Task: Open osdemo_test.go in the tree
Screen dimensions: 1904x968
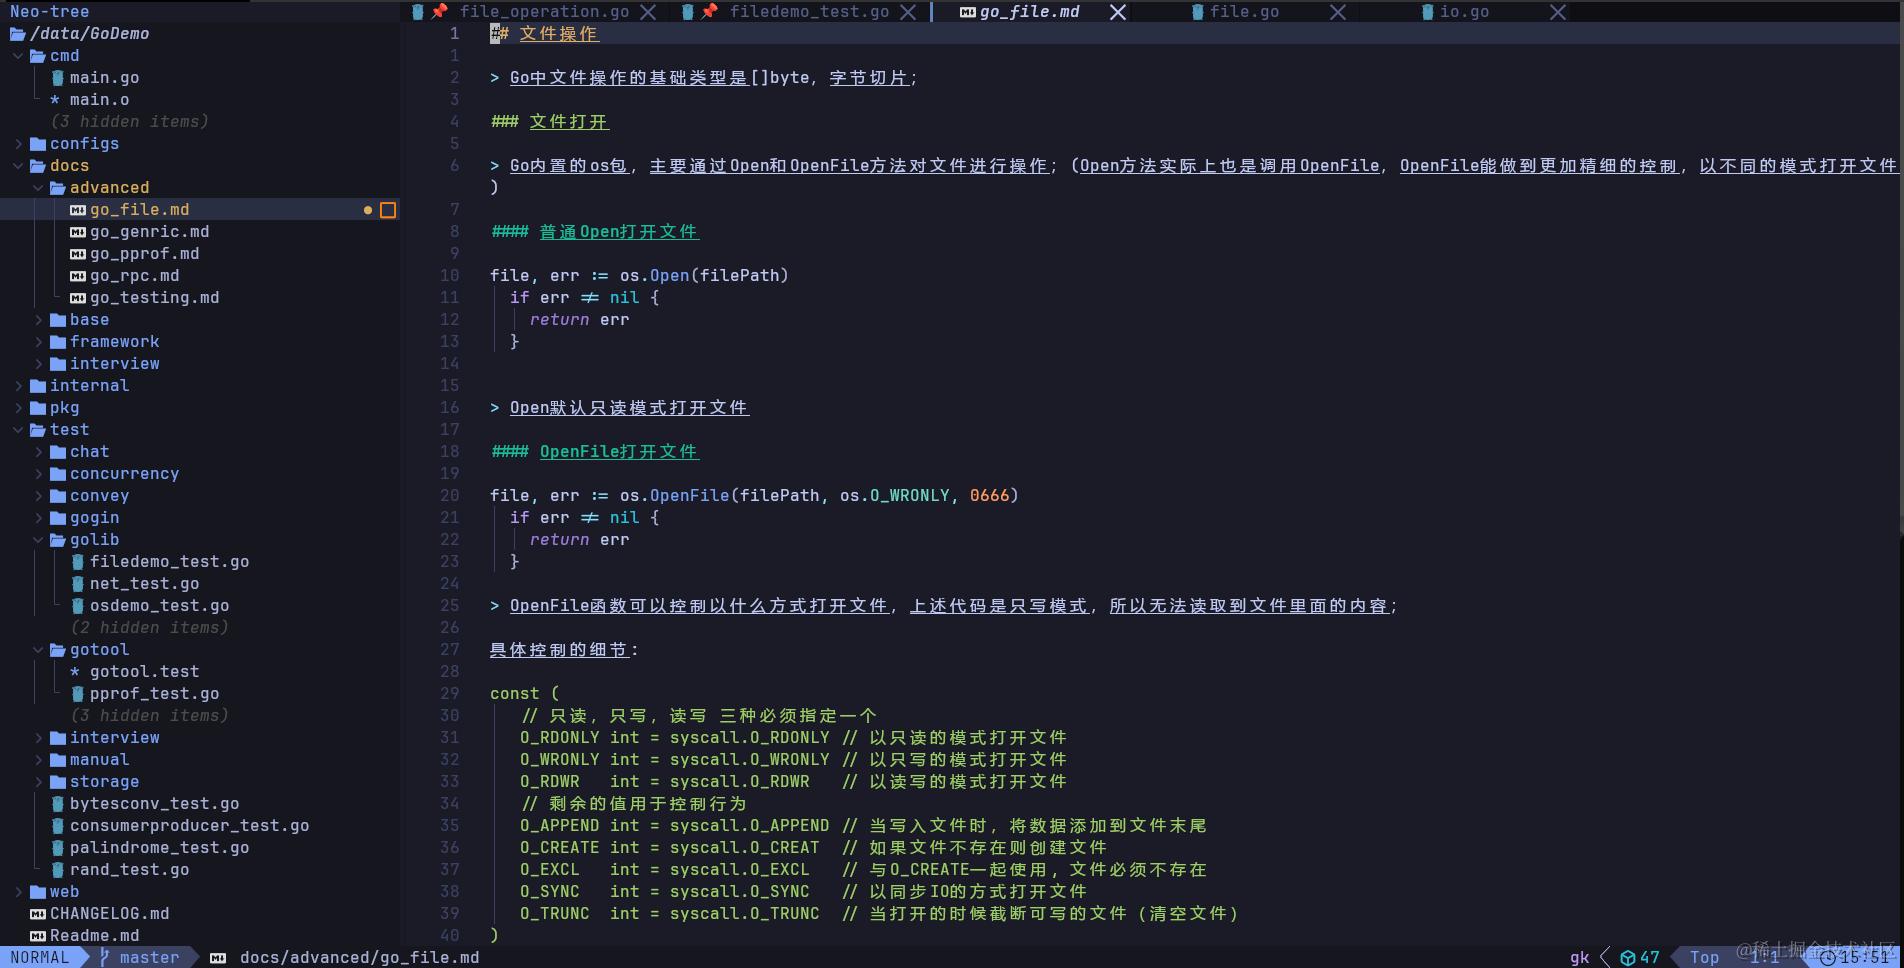Action: point(159,606)
